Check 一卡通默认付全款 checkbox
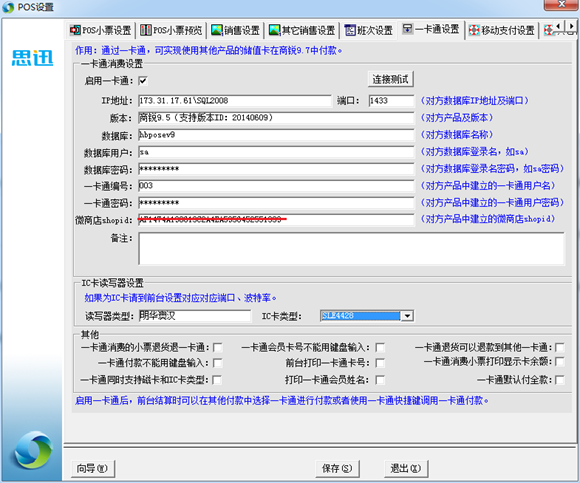 [x=560, y=380]
